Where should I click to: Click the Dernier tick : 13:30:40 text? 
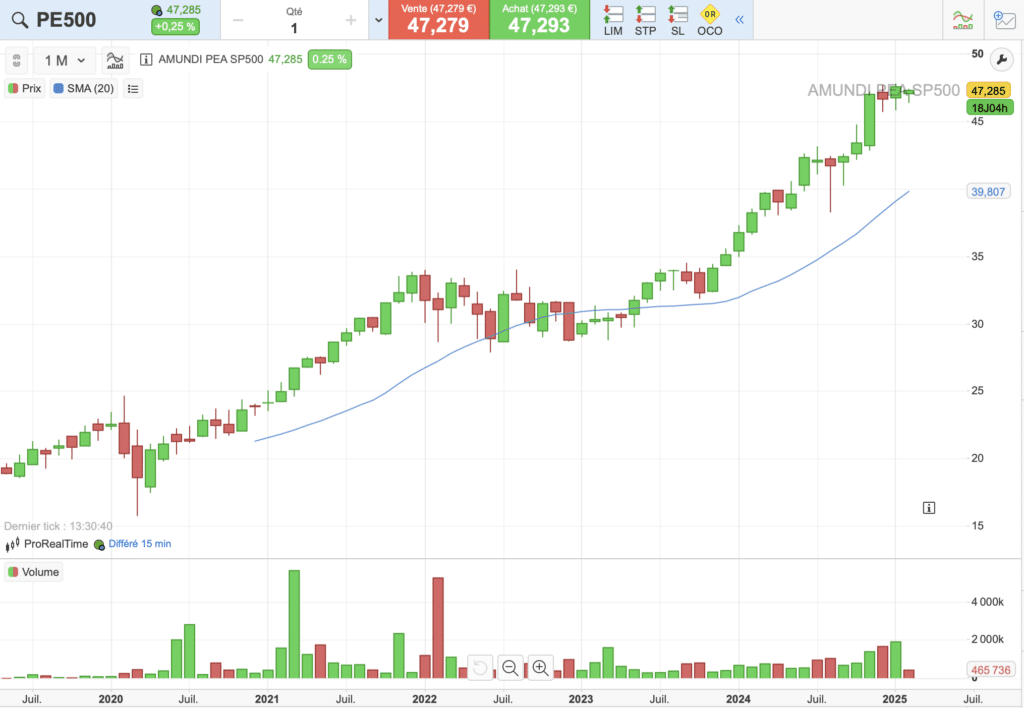pos(58,526)
